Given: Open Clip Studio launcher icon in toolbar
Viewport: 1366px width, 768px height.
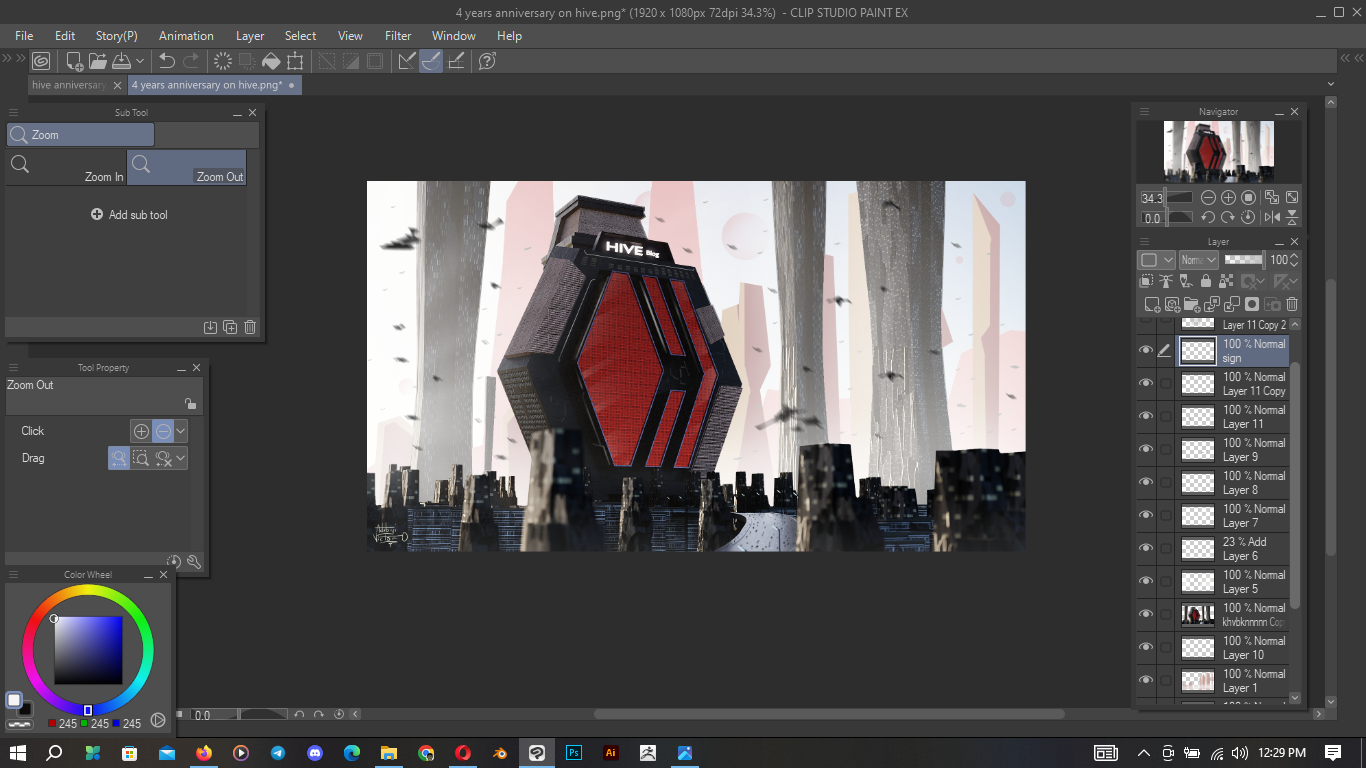Looking at the screenshot, I should point(41,61).
